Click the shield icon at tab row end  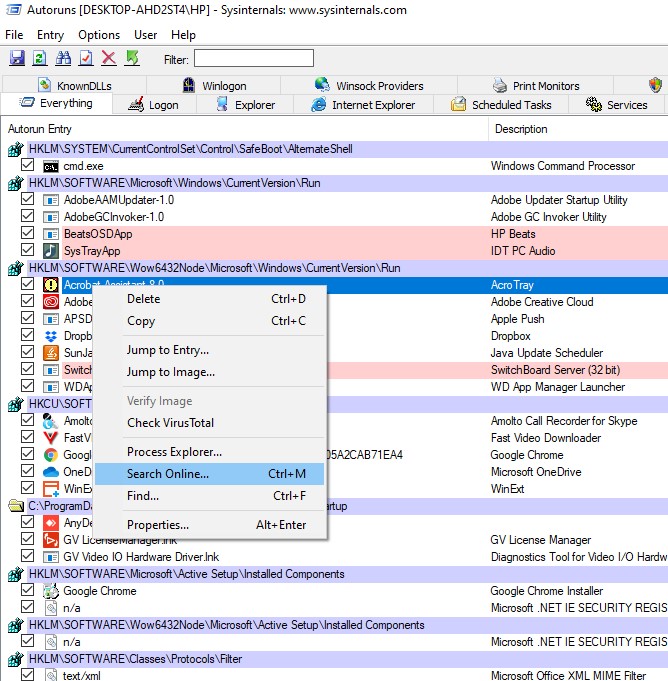[655, 85]
